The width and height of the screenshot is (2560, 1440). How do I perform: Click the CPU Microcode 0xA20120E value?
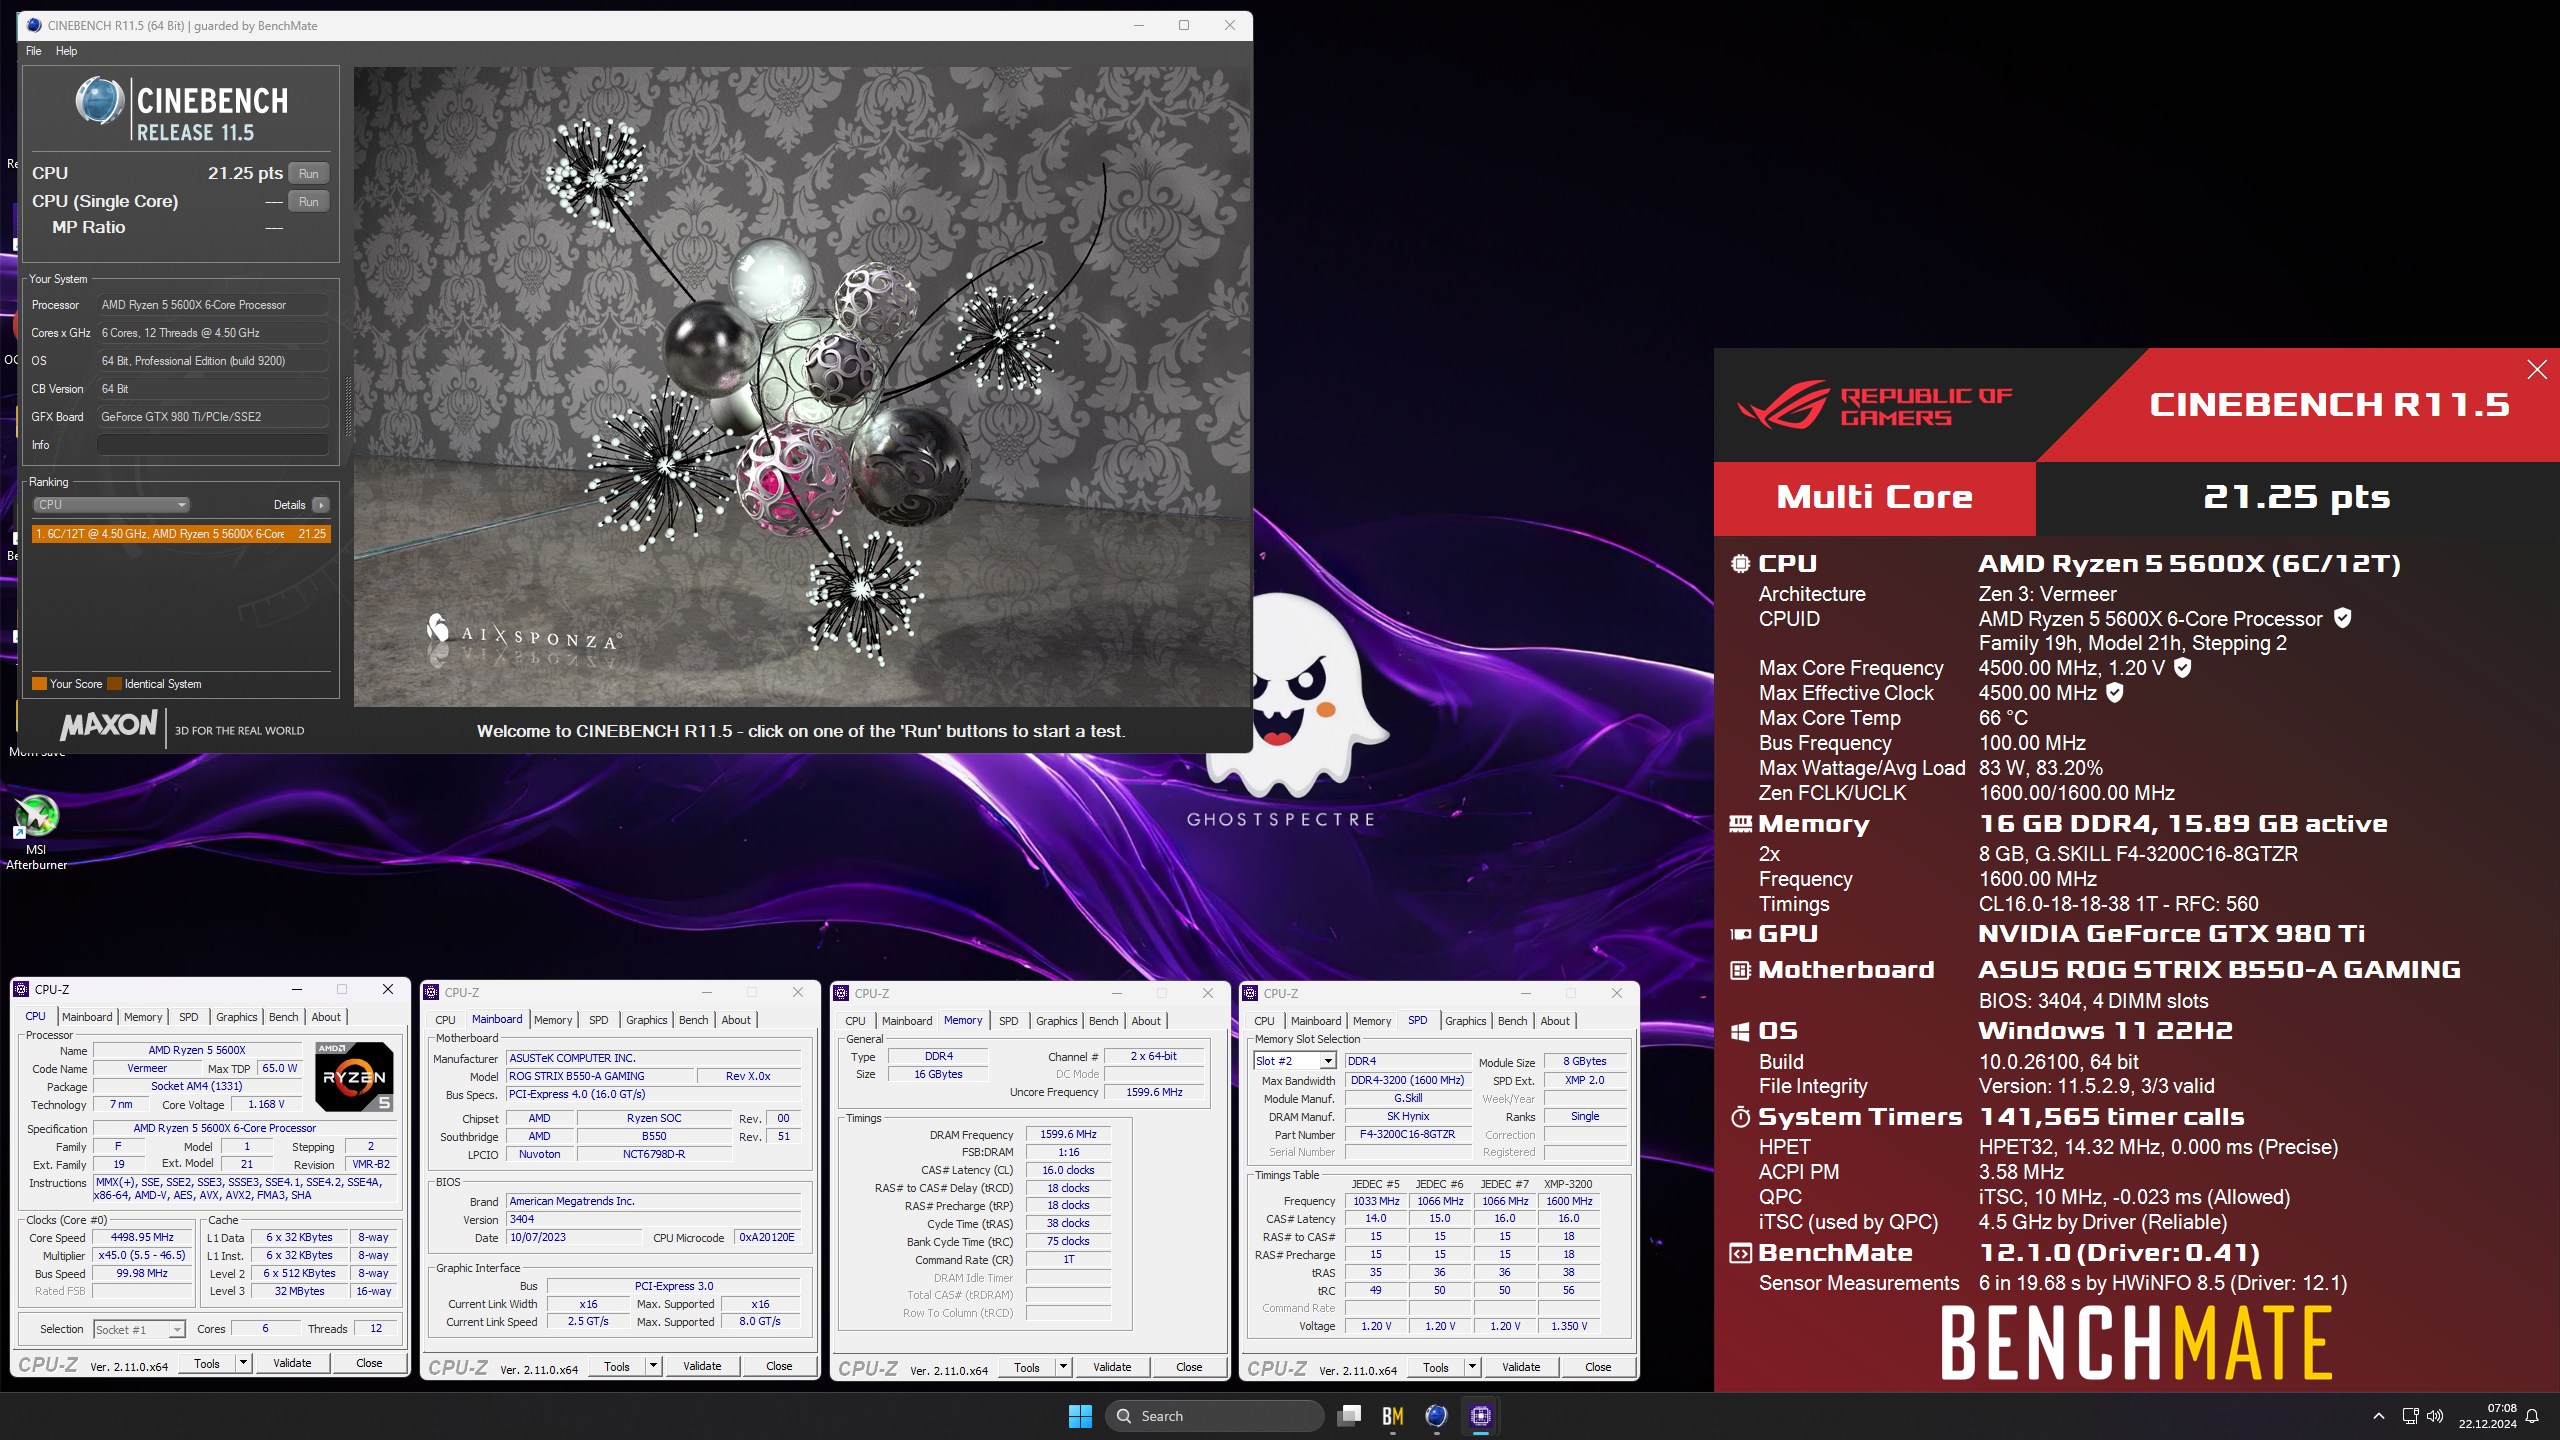click(x=767, y=1237)
